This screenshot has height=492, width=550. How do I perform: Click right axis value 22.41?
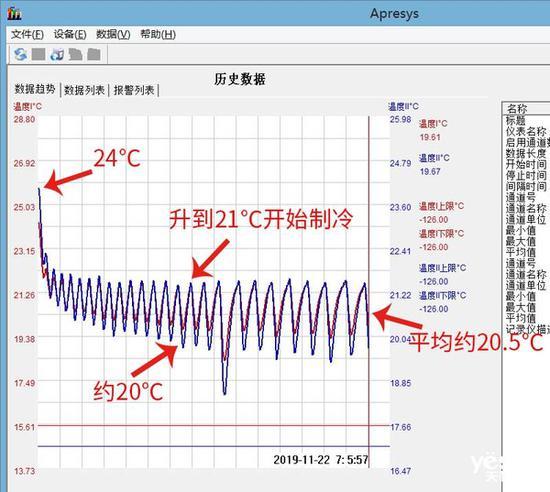(x=400, y=251)
